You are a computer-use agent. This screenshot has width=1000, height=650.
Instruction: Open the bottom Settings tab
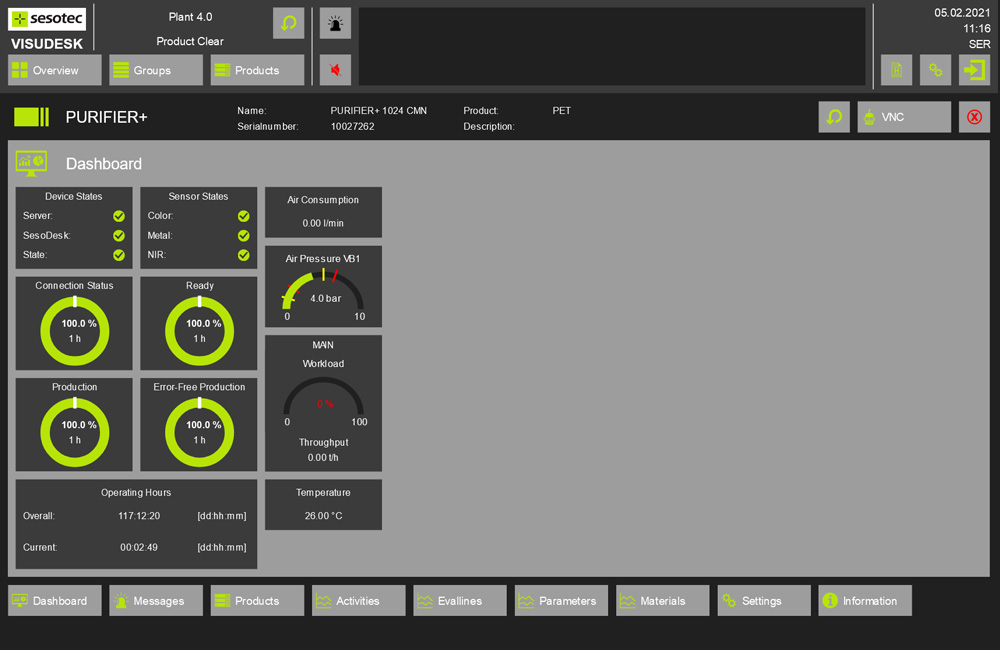click(x=764, y=600)
